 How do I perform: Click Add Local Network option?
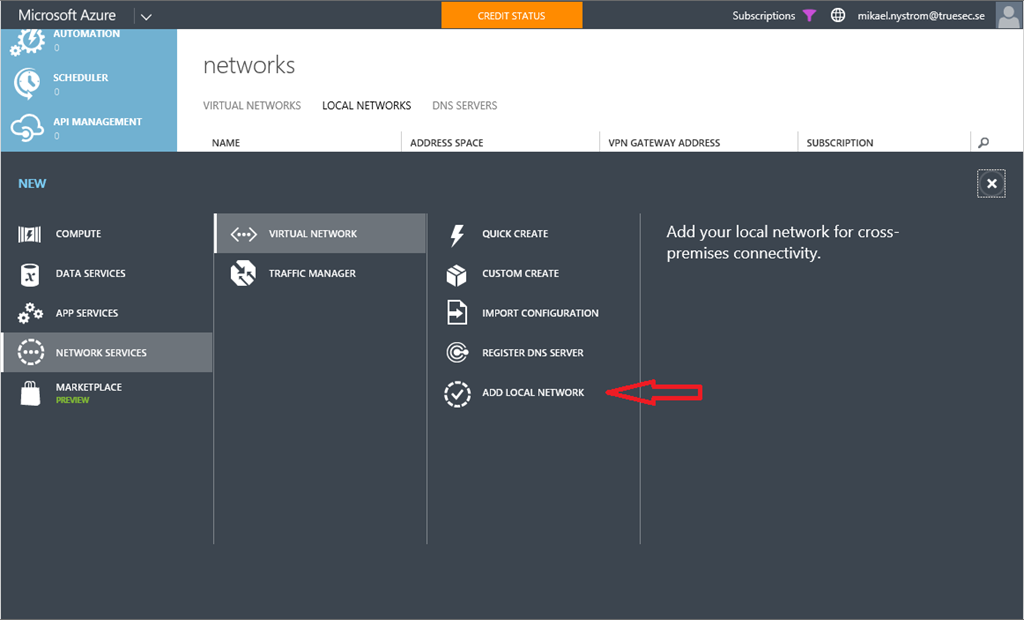coord(532,393)
